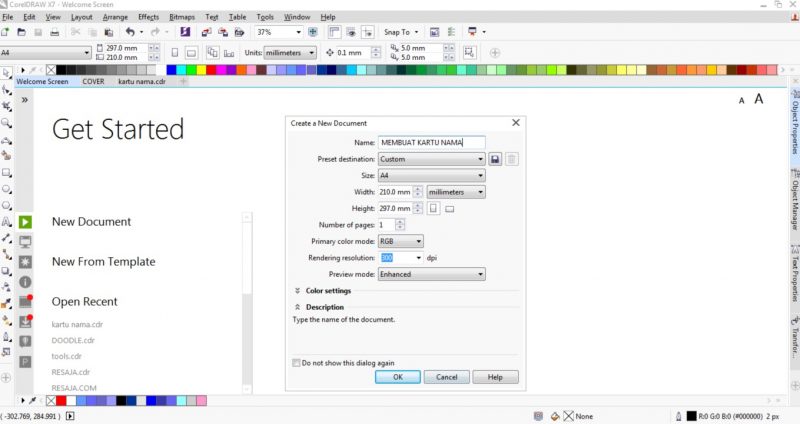Click the Number of pages field

[386, 225]
